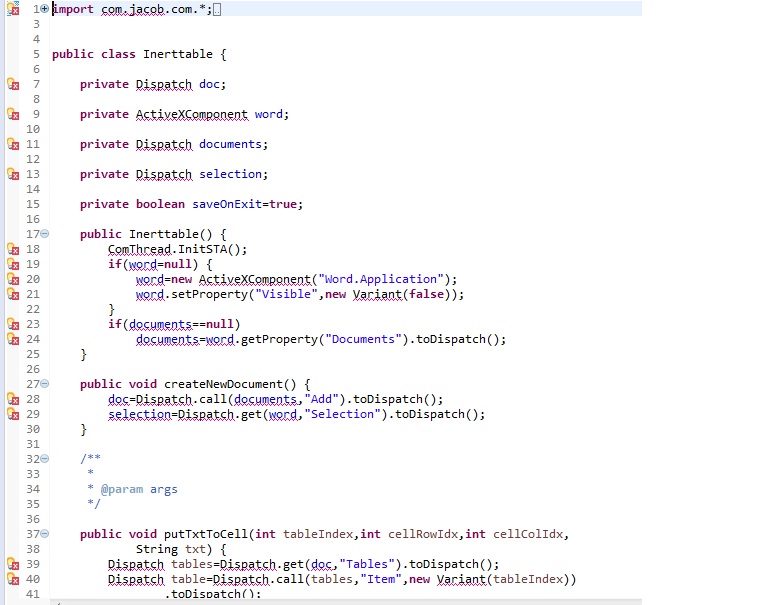768x605 pixels.
Task: Collapse the putTxtToCell method at line 37
Action: 45,533
